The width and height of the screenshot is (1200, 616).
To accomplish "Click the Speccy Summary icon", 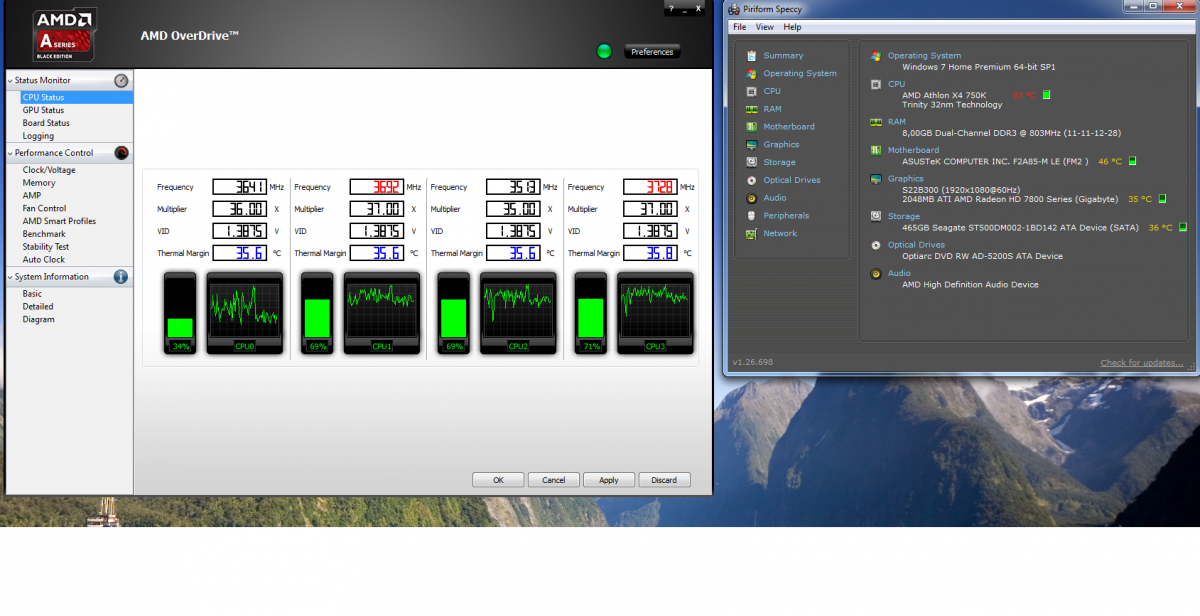I will tap(751, 56).
